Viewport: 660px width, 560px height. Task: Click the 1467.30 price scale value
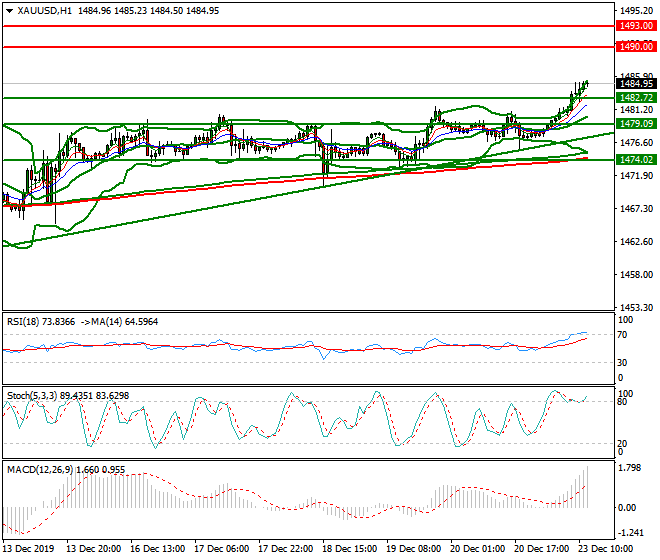coord(636,209)
